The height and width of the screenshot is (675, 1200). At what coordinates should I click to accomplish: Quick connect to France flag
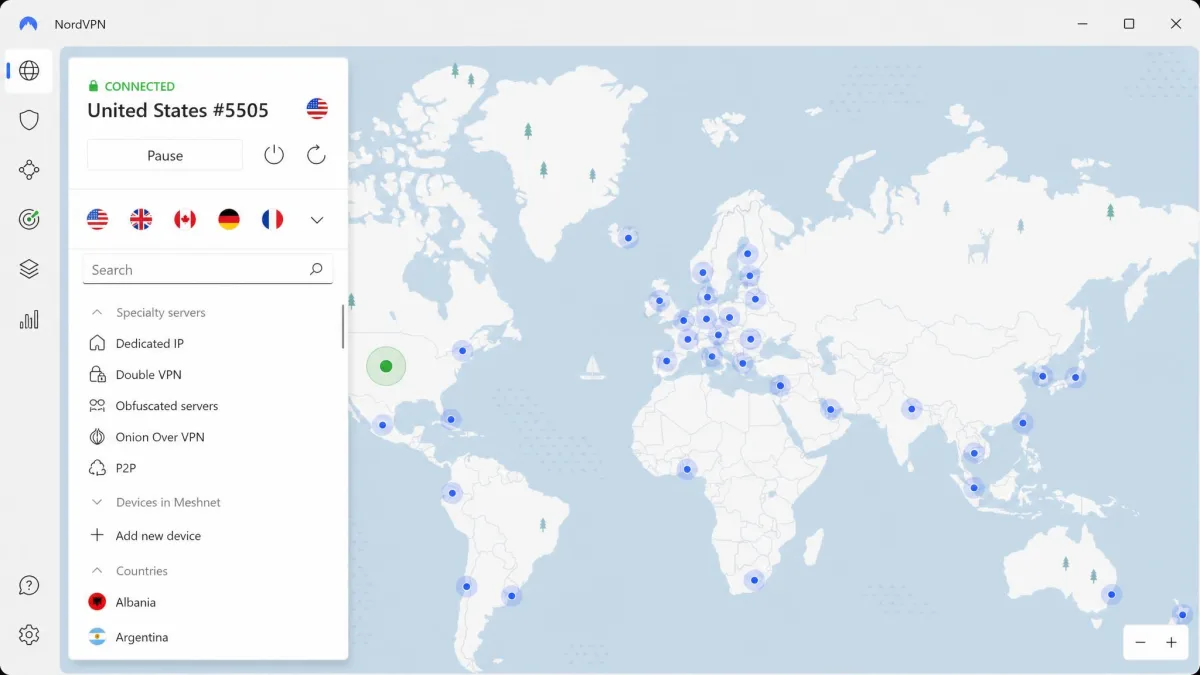[272, 219]
